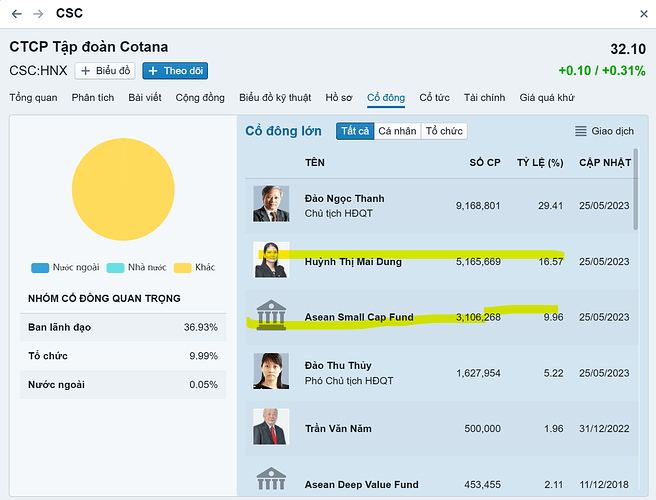The width and height of the screenshot is (656, 500).
Task: Open the Tài chính tab
Action: point(484,98)
